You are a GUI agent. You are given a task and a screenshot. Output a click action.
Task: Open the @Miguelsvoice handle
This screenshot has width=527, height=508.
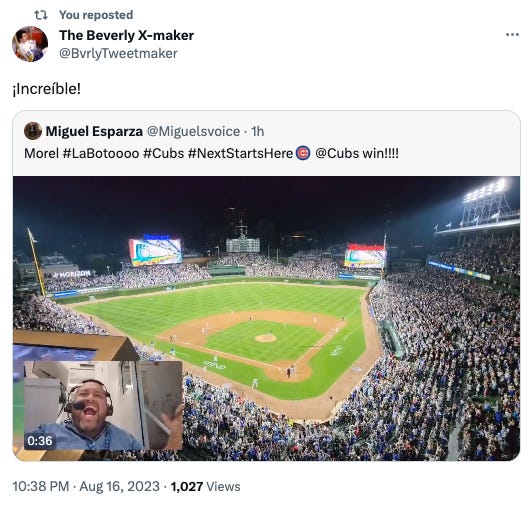193,131
